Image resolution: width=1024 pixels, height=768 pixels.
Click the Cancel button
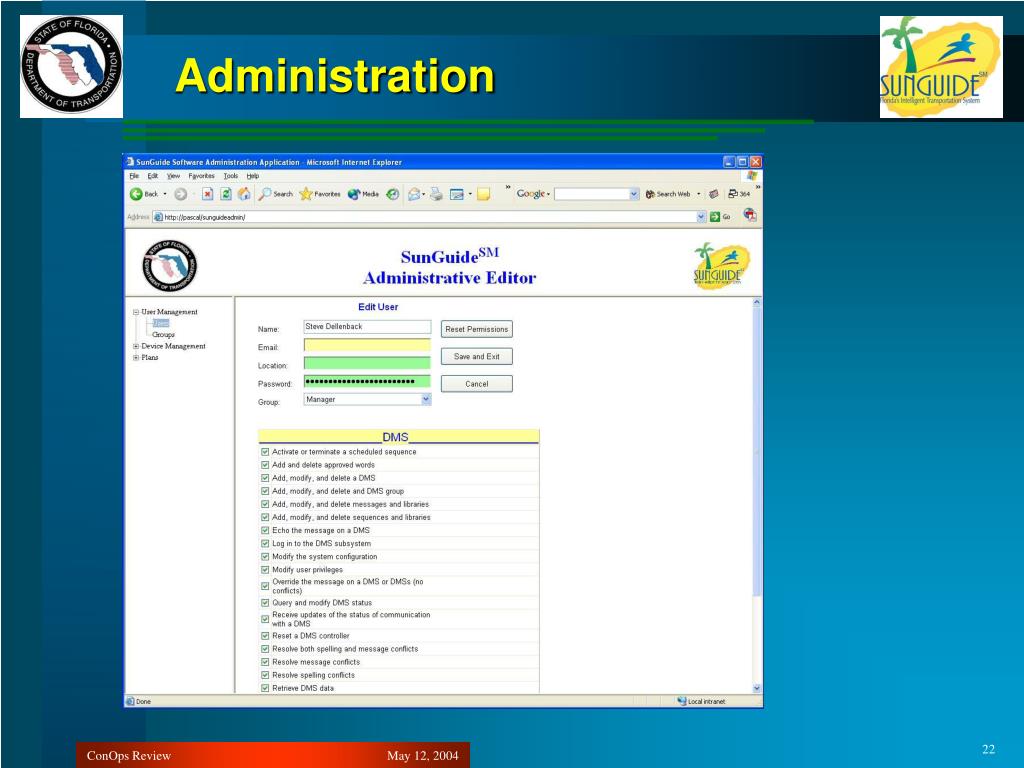coord(477,384)
